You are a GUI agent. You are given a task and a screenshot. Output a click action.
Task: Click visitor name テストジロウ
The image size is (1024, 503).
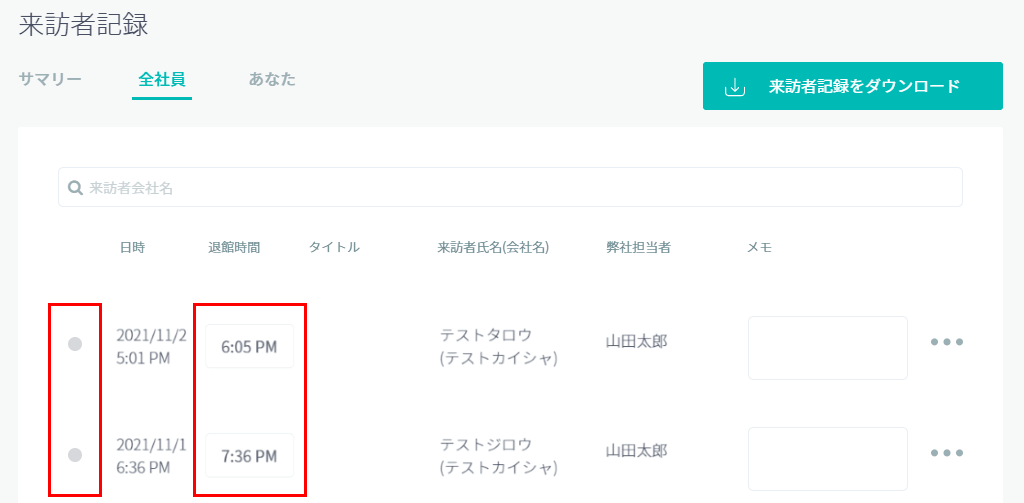[486, 445]
